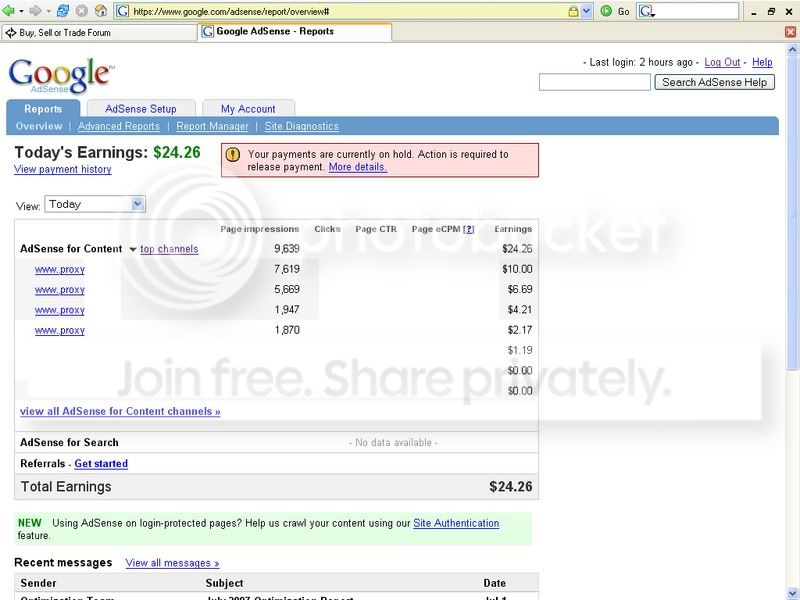Click the $1.19 earnings value

coord(519,350)
